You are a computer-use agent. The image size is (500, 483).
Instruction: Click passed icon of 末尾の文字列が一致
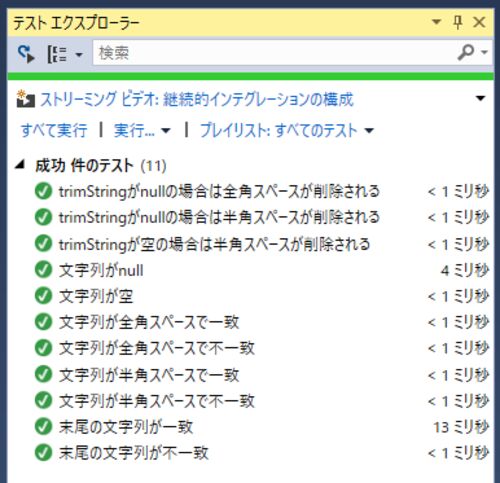point(43,426)
